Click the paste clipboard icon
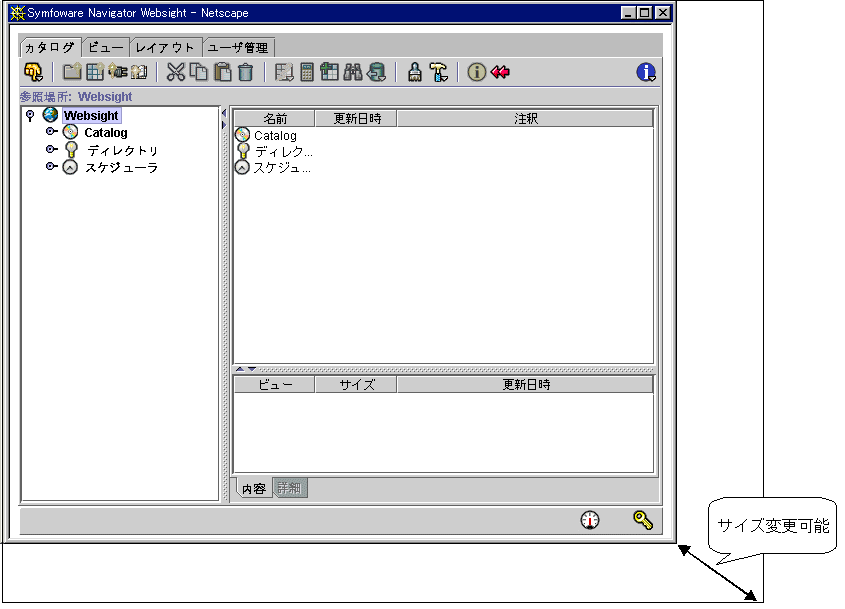The height and width of the screenshot is (609, 845). pos(223,72)
